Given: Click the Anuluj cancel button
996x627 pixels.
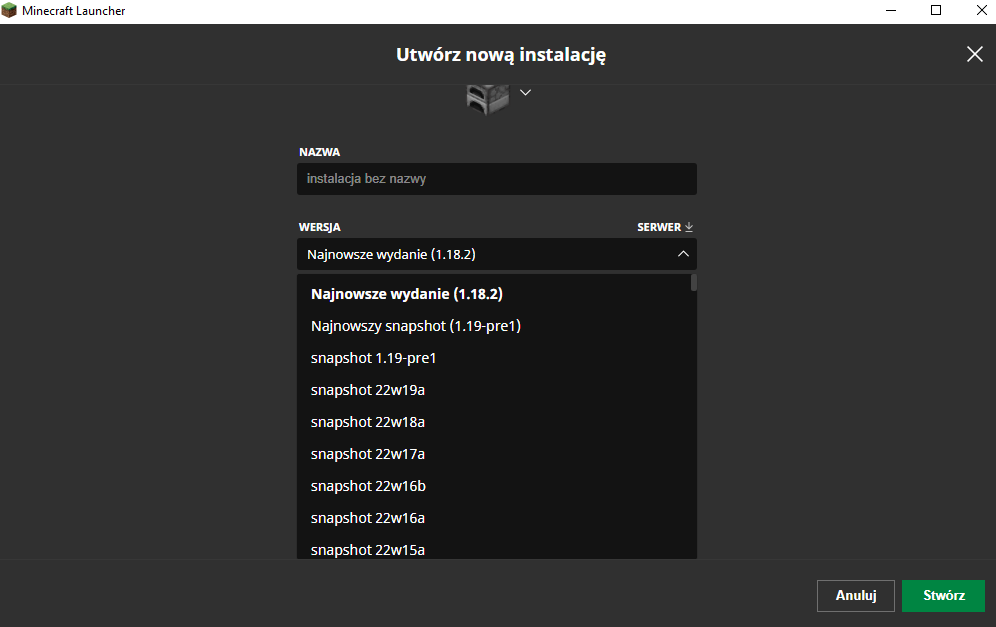Looking at the screenshot, I should click(x=856, y=596).
